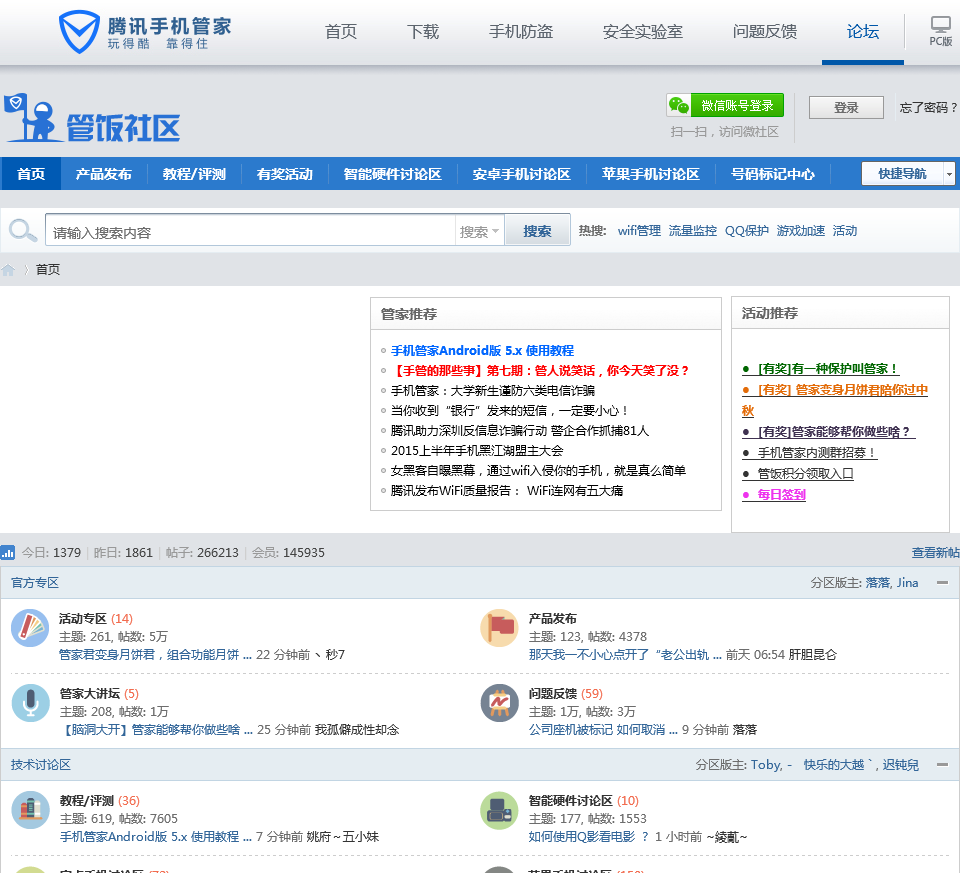Open the 问题反馈 forum icon
960x873 pixels.
(x=500, y=703)
